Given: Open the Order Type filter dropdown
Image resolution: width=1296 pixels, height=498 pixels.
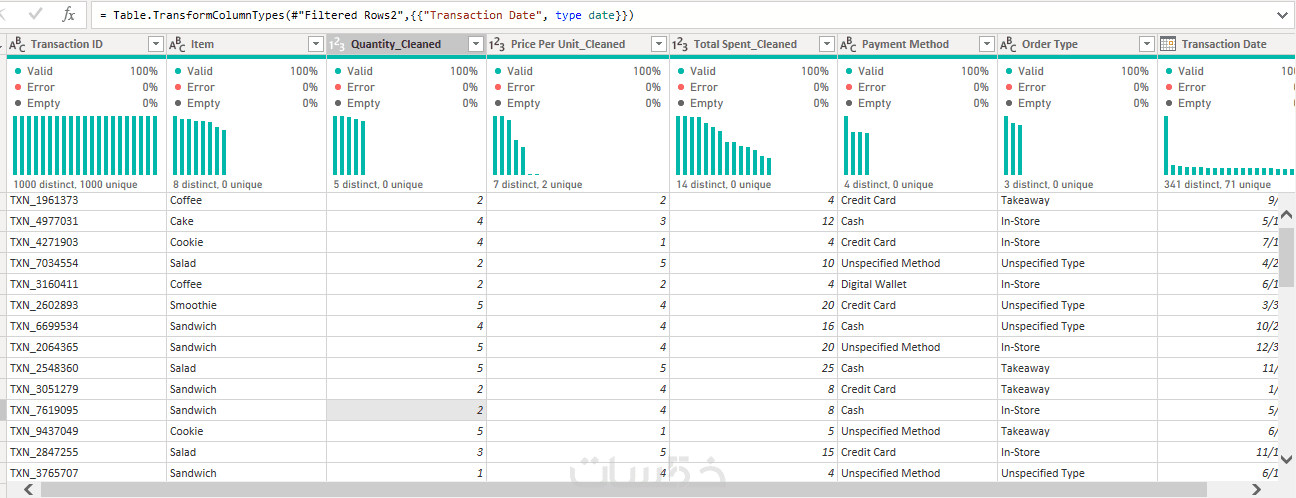Looking at the screenshot, I should click(x=1147, y=44).
